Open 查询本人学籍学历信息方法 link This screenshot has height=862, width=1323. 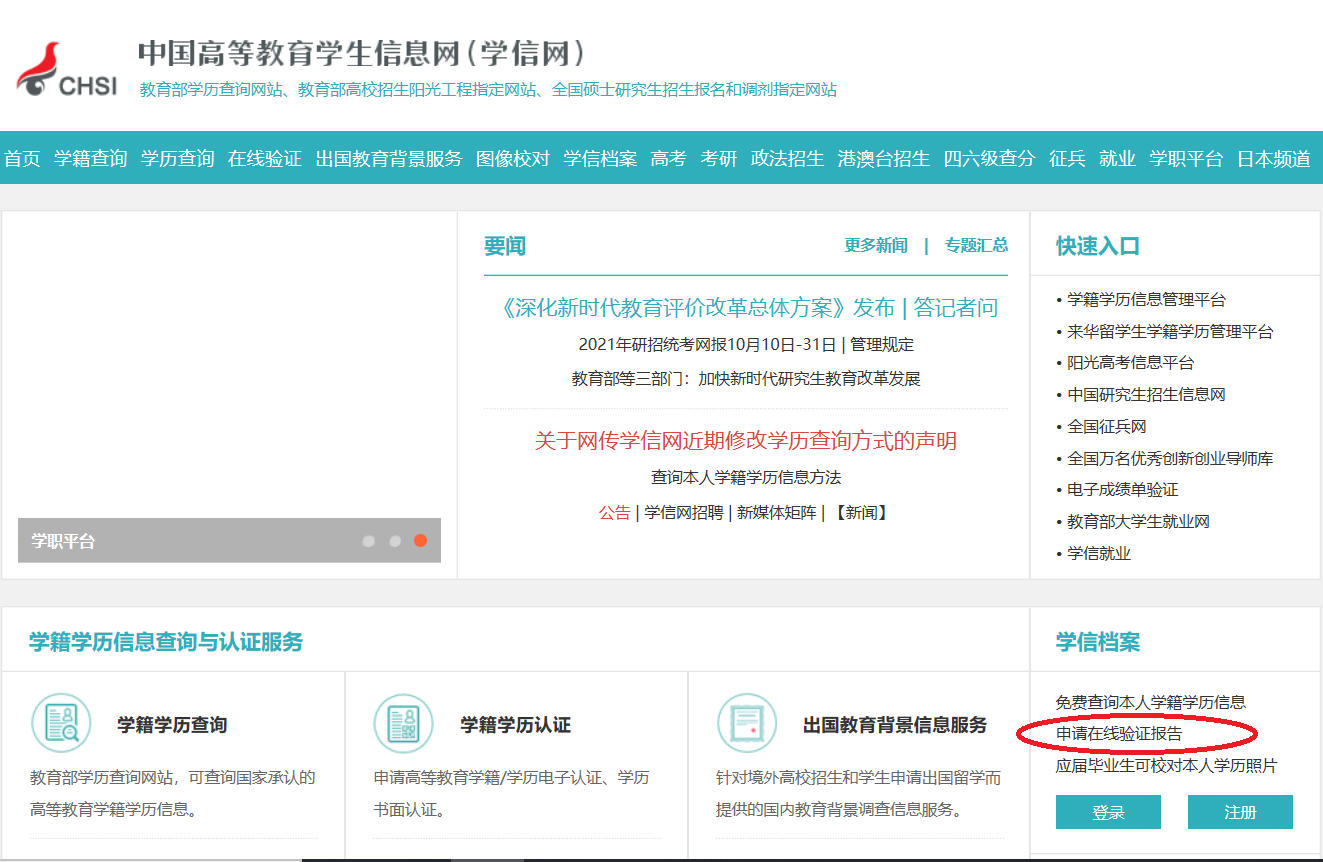[x=746, y=477]
